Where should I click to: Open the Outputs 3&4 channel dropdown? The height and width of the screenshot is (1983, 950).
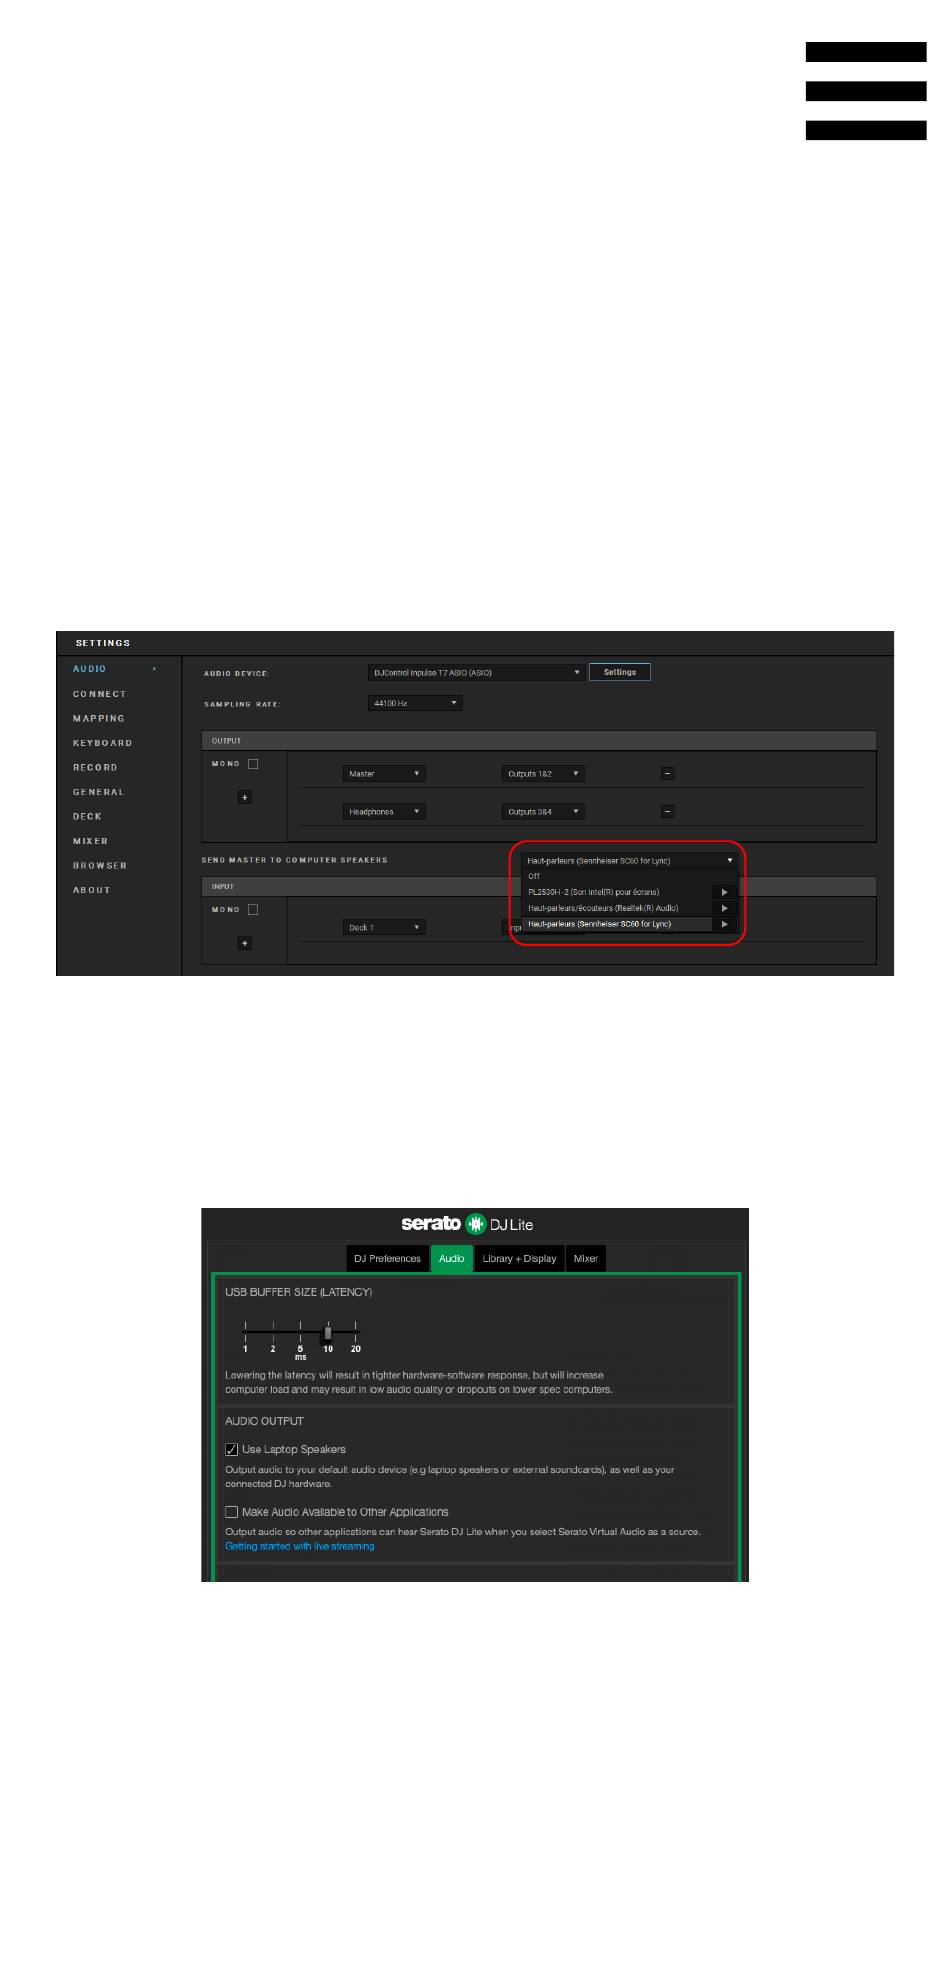(x=543, y=811)
